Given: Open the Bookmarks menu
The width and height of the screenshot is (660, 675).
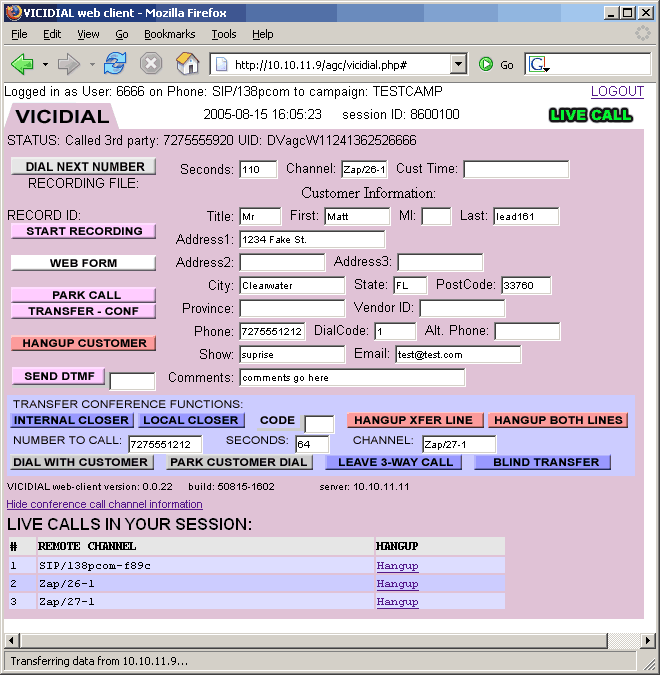Looking at the screenshot, I should [168, 34].
